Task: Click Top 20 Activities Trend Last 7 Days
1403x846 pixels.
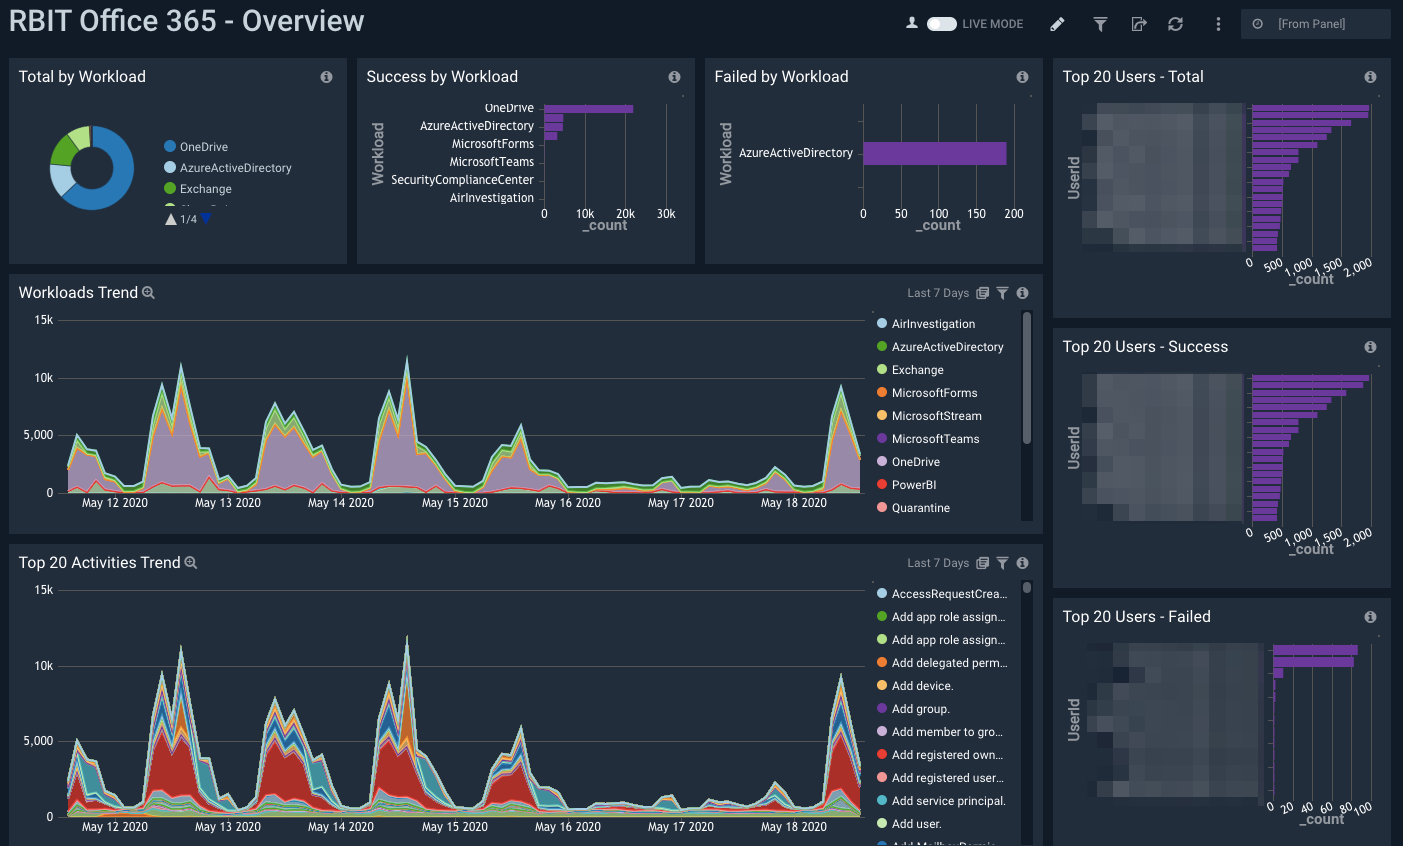Action: click(x=938, y=563)
